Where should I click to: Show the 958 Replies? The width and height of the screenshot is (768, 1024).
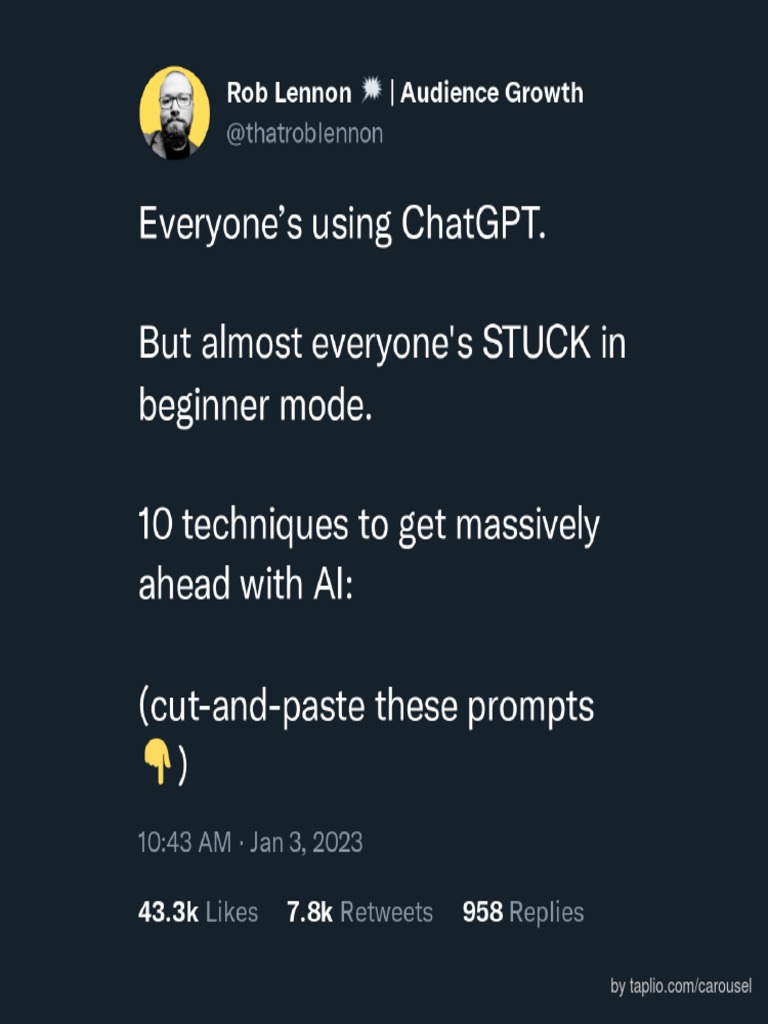(522, 912)
